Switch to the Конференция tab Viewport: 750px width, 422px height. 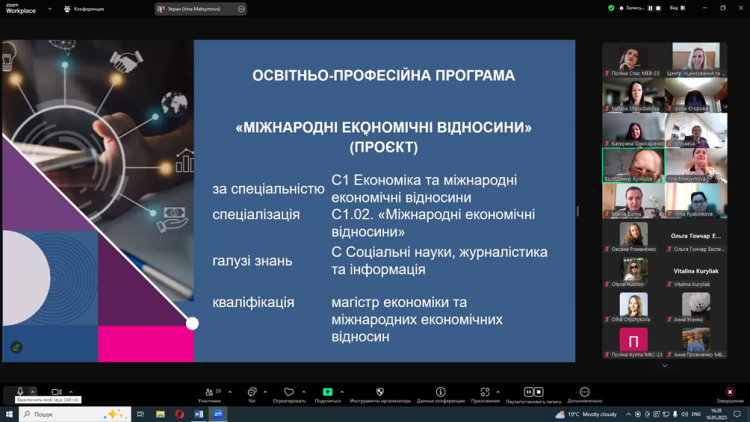click(84, 9)
